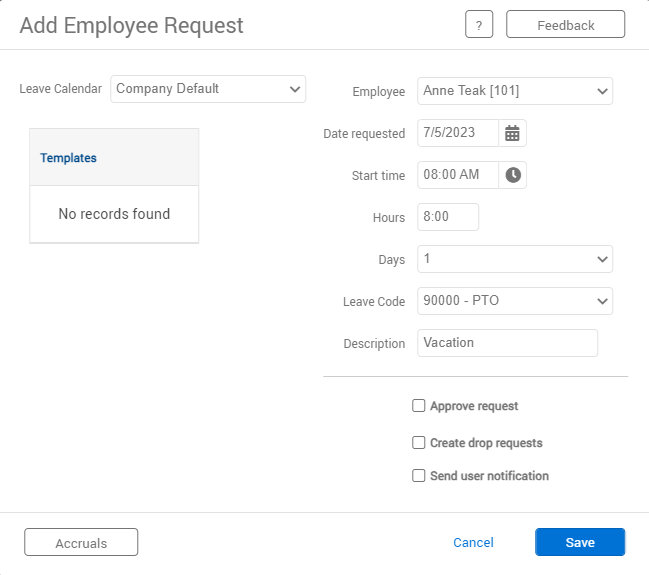Cancel the employee request

(473, 542)
